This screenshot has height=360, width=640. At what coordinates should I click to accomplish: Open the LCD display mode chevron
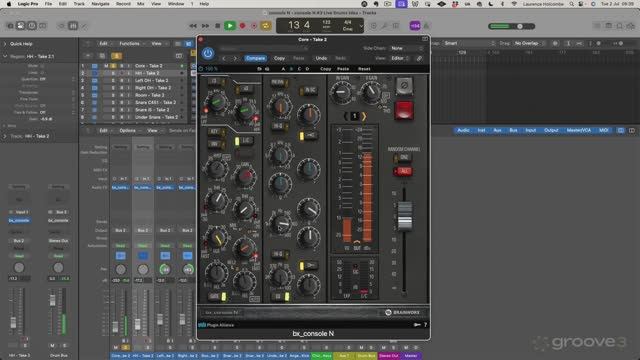[x=361, y=26]
